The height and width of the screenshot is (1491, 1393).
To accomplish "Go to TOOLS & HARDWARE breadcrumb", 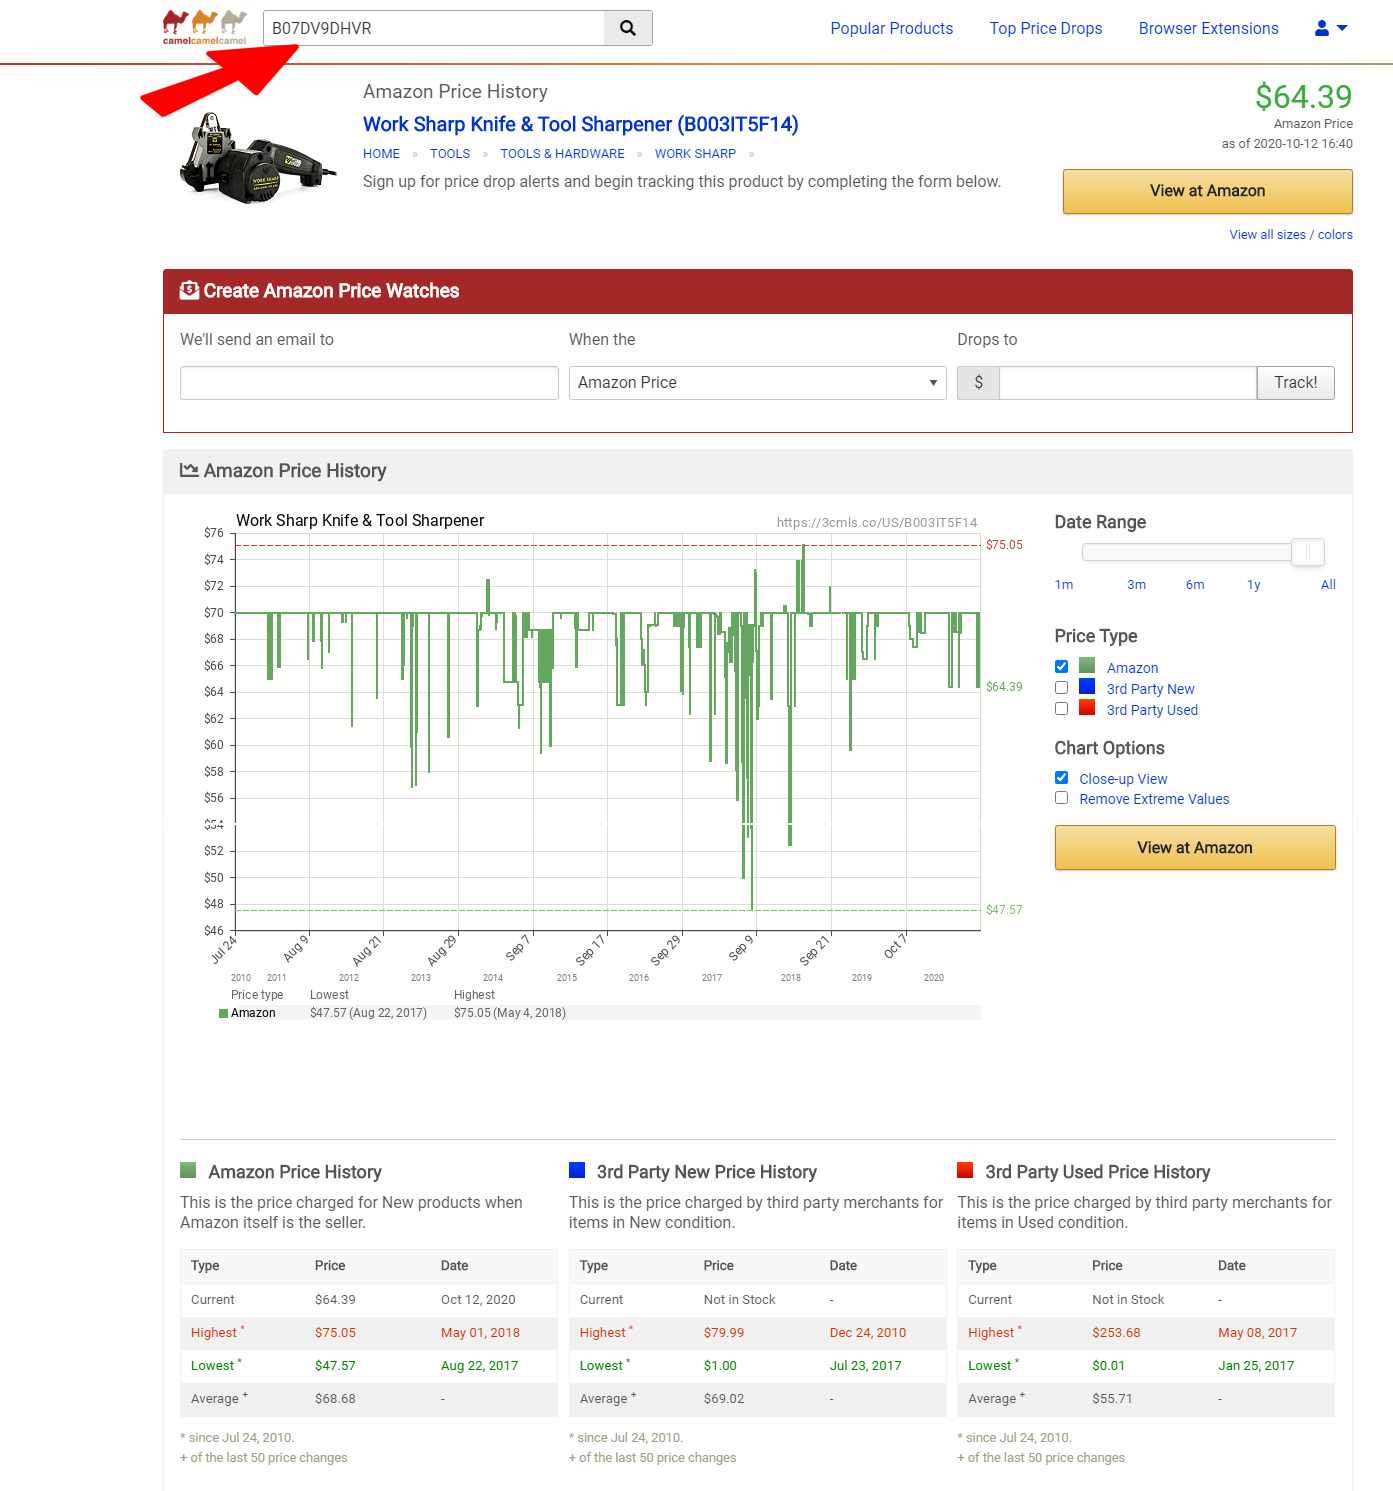I will [x=562, y=154].
